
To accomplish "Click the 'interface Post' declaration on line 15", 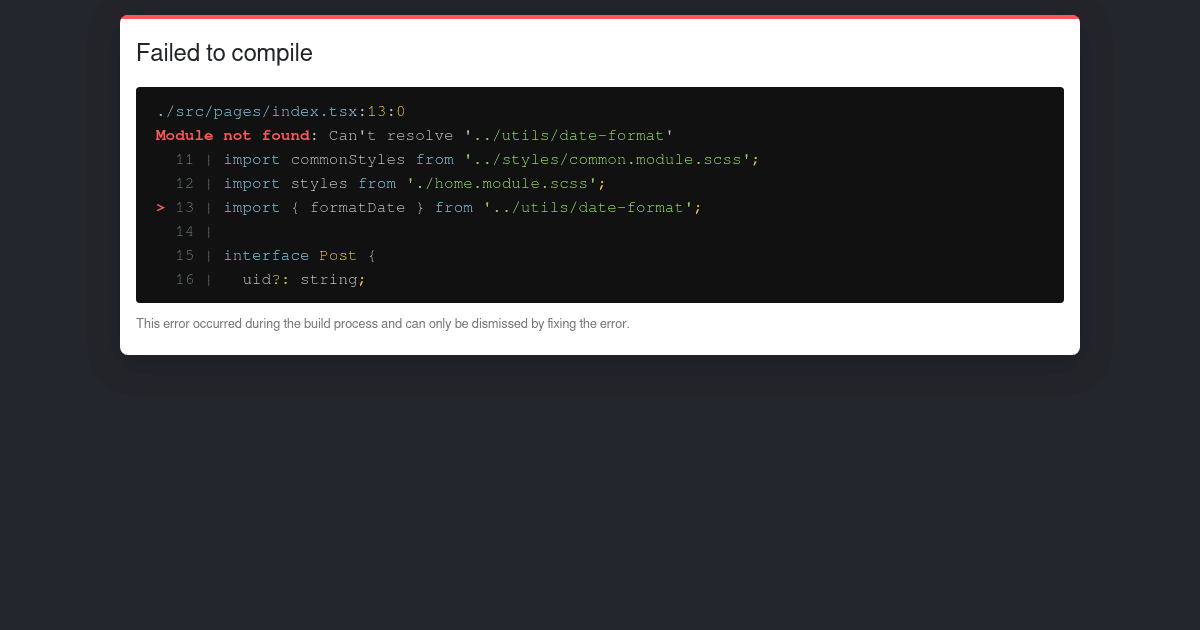I will coord(298,255).
